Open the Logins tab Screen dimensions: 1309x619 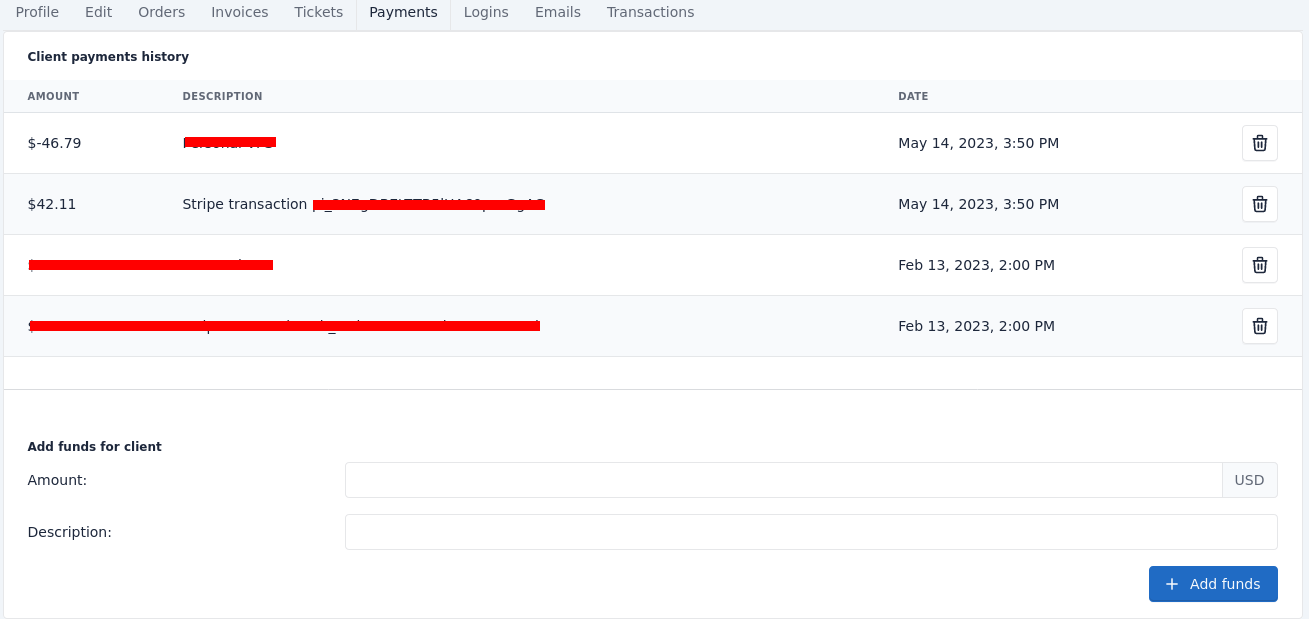coord(485,12)
